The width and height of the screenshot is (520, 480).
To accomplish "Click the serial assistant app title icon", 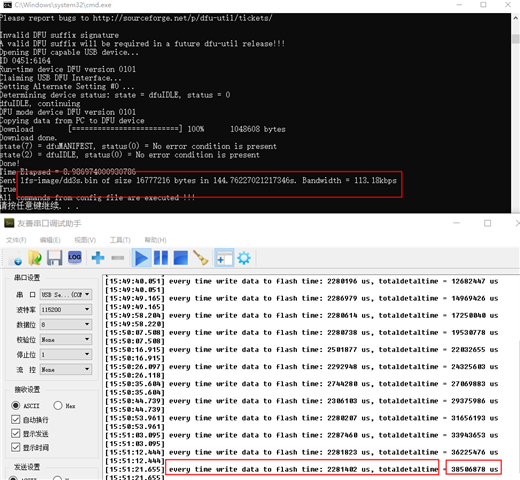I will (9, 223).
